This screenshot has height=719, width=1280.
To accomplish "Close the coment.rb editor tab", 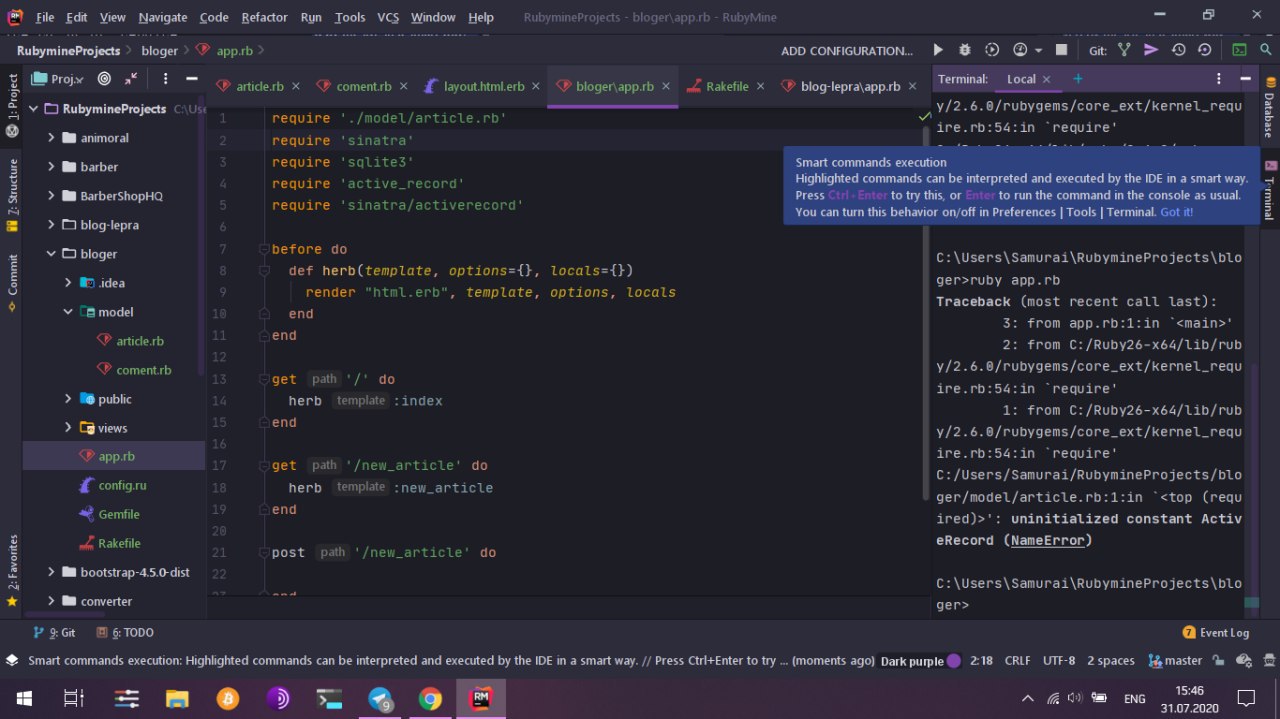I will pos(402,86).
